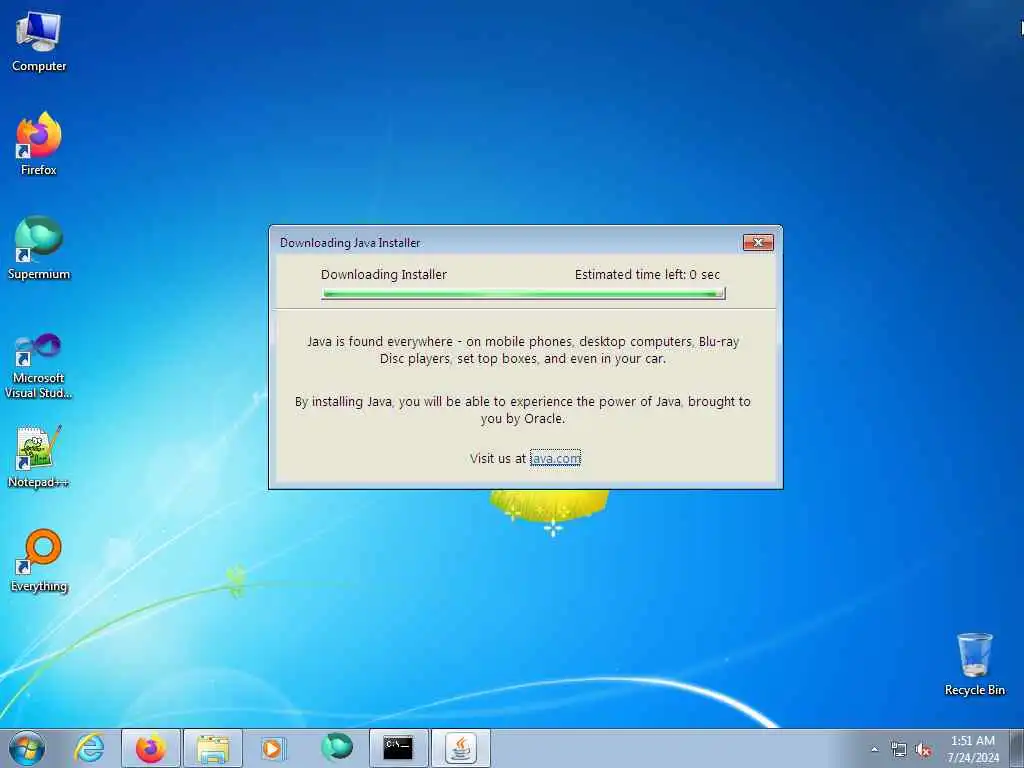Open Windows Explorer folder in taskbar
The height and width of the screenshot is (768, 1024).
(213, 748)
